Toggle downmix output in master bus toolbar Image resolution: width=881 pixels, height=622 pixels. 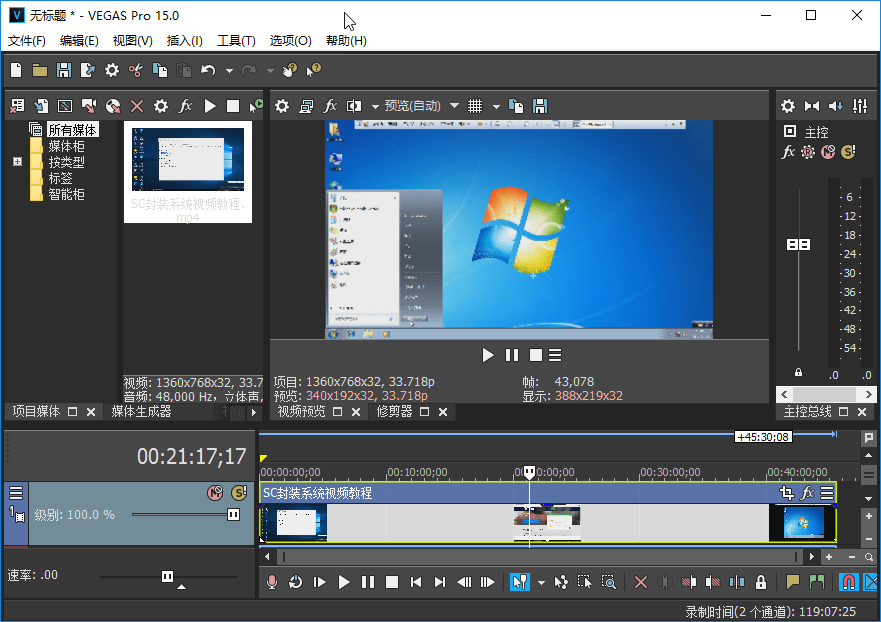[812, 106]
